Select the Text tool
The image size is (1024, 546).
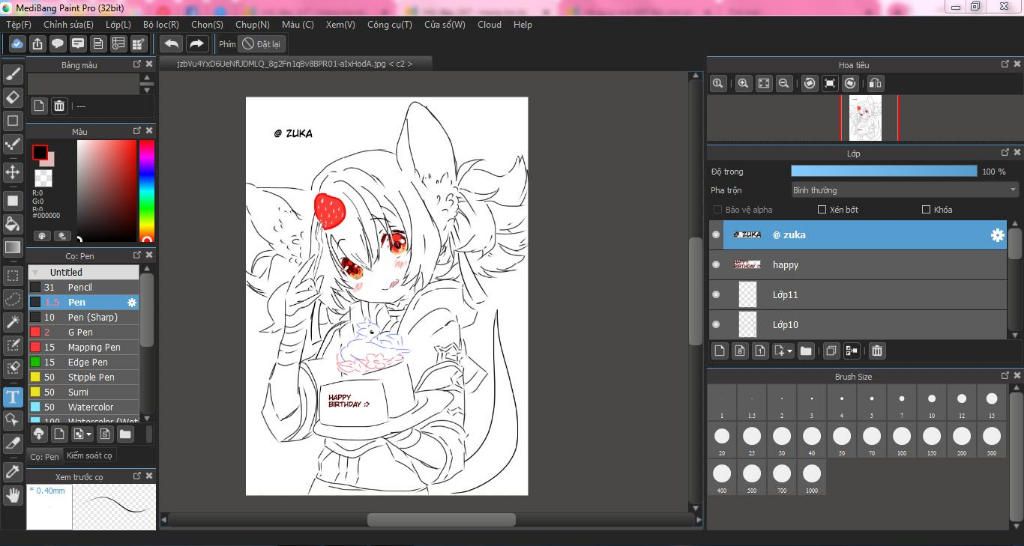[12, 396]
